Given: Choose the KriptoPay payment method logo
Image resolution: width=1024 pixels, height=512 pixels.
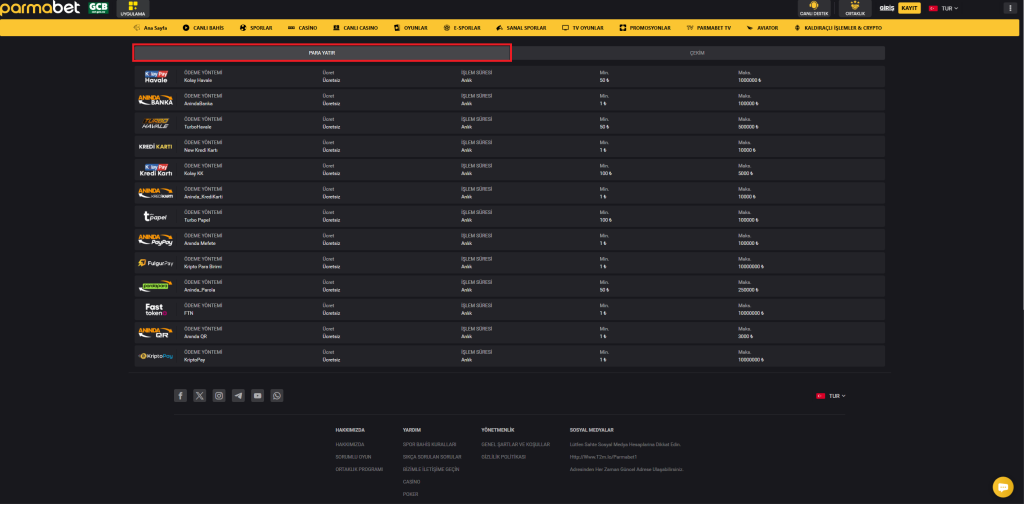Looking at the screenshot, I should (156, 356).
